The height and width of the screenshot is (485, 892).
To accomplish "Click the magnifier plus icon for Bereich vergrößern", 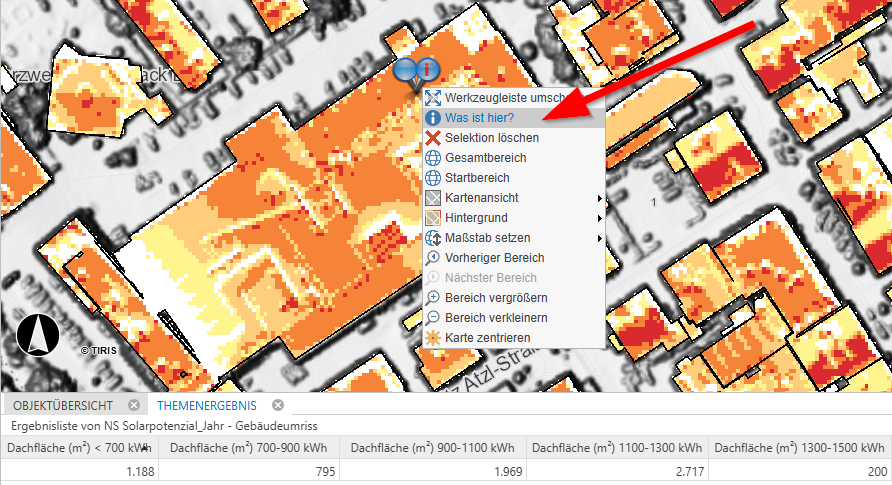I will click(x=433, y=298).
